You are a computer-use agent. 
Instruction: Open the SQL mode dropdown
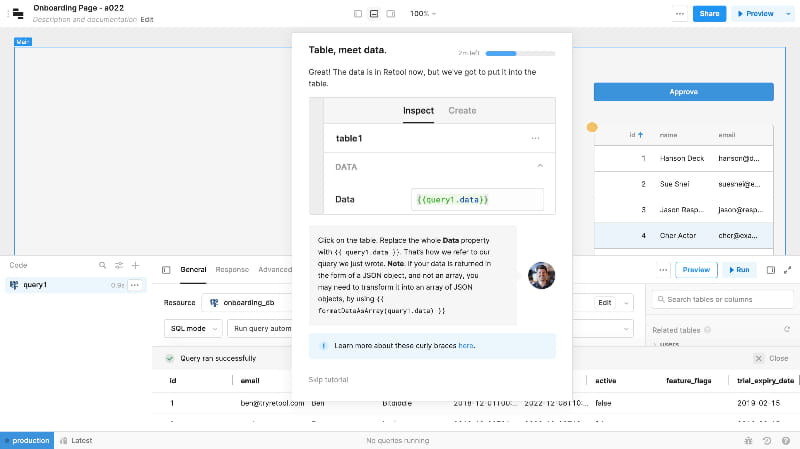pyautogui.click(x=193, y=329)
